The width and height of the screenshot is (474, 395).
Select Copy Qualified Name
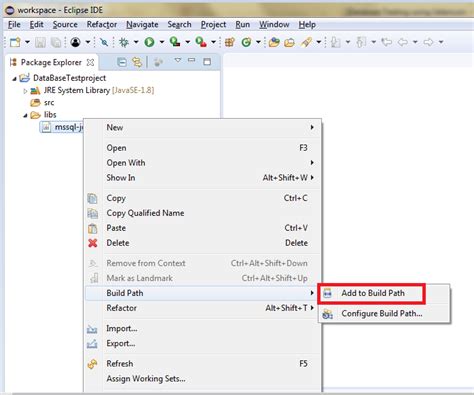202,213
